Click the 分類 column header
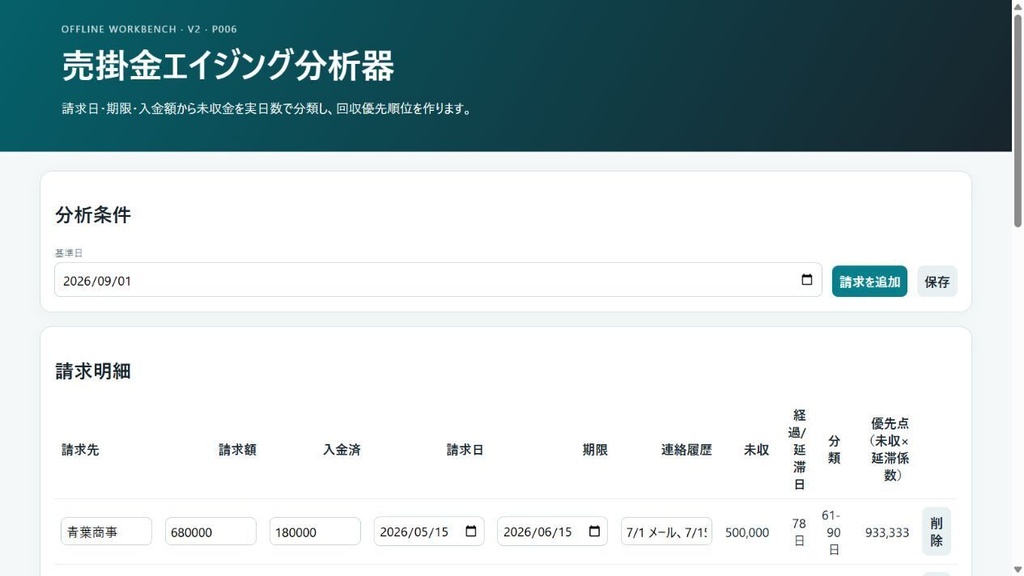This screenshot has width=1024, height=576. click(834, 450)
